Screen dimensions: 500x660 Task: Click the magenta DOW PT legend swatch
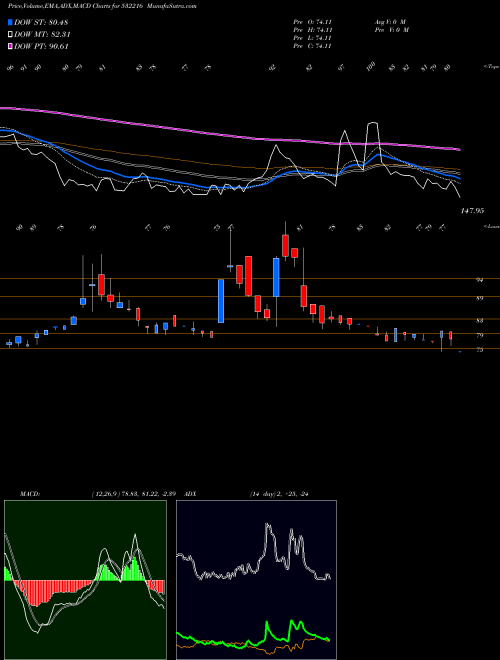click(10, 46)
